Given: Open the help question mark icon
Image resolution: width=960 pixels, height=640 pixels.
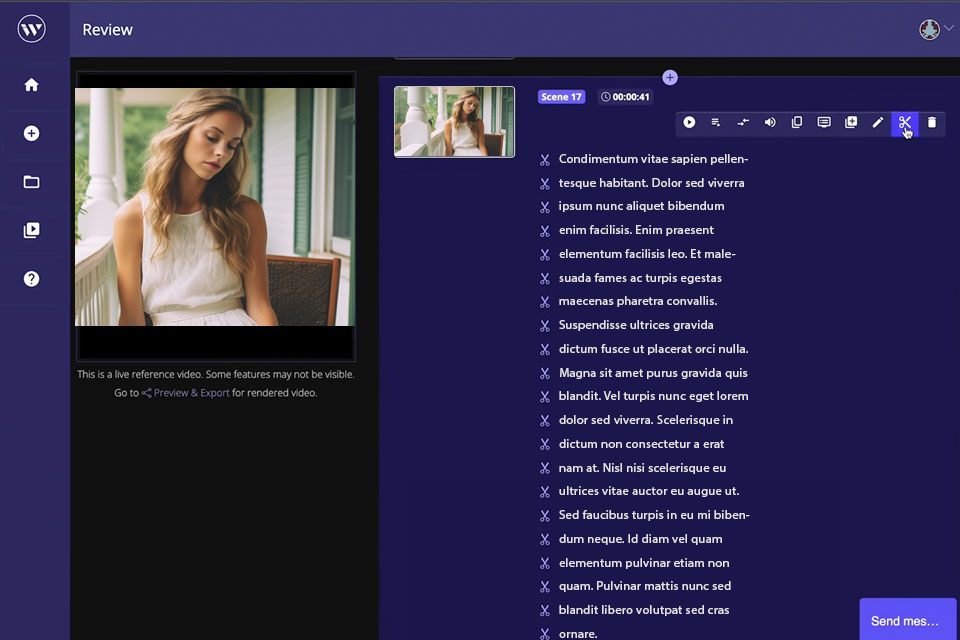Looking at the screenshot, I should click(x=31, y=279).
